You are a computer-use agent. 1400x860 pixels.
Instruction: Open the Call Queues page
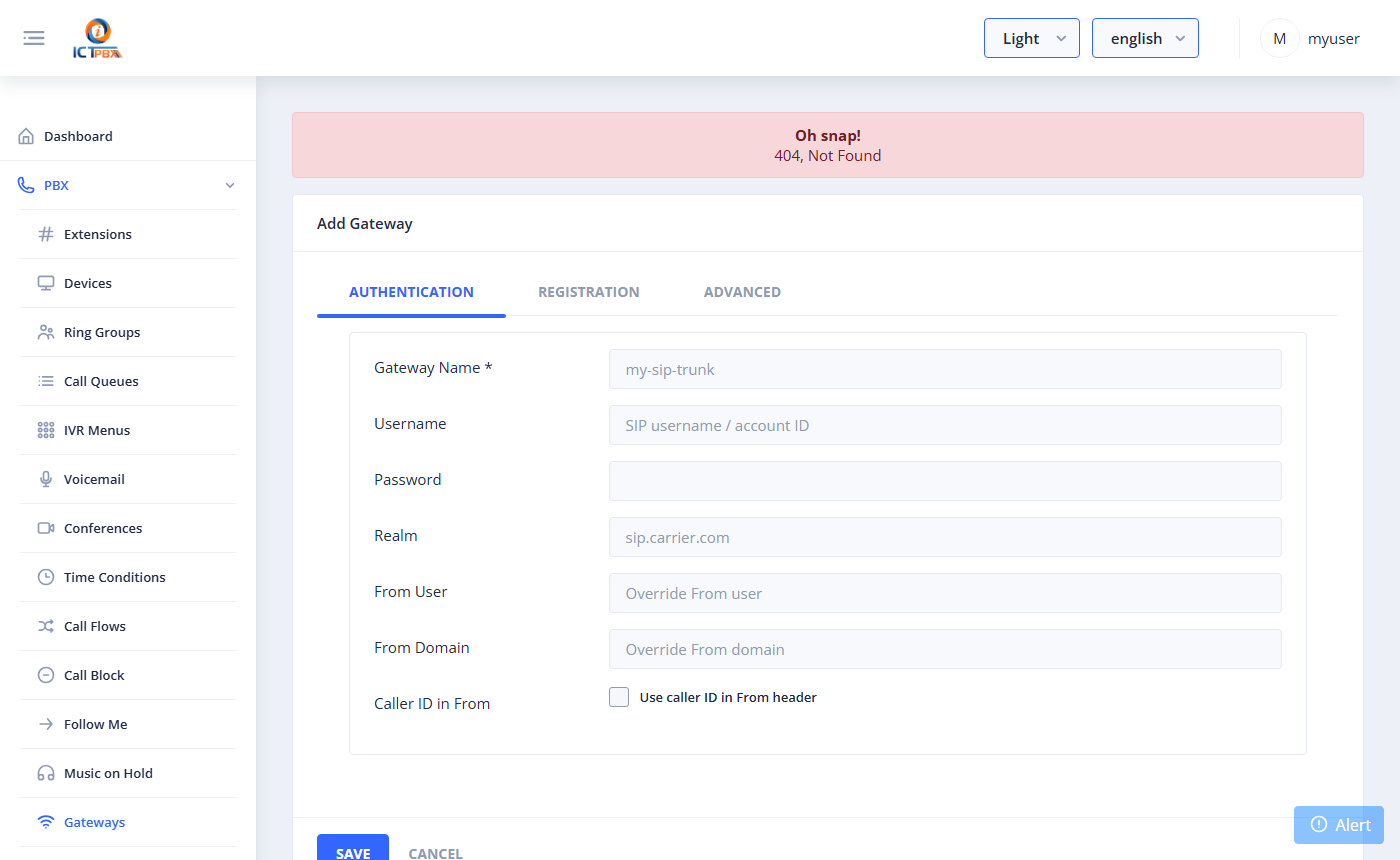pos(128,381)
